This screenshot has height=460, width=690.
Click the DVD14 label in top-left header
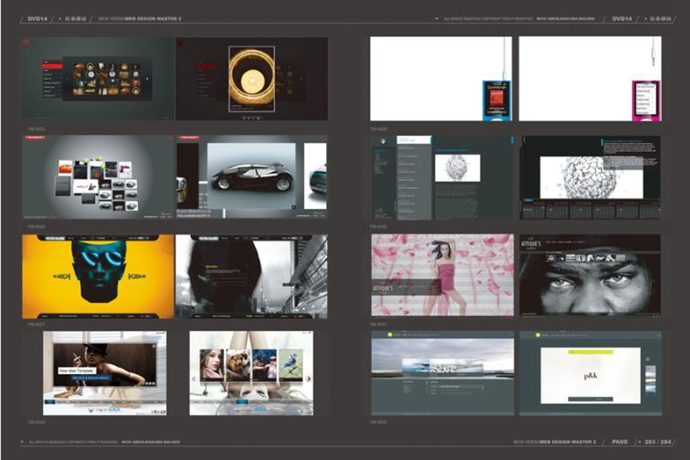coord(37,18)
